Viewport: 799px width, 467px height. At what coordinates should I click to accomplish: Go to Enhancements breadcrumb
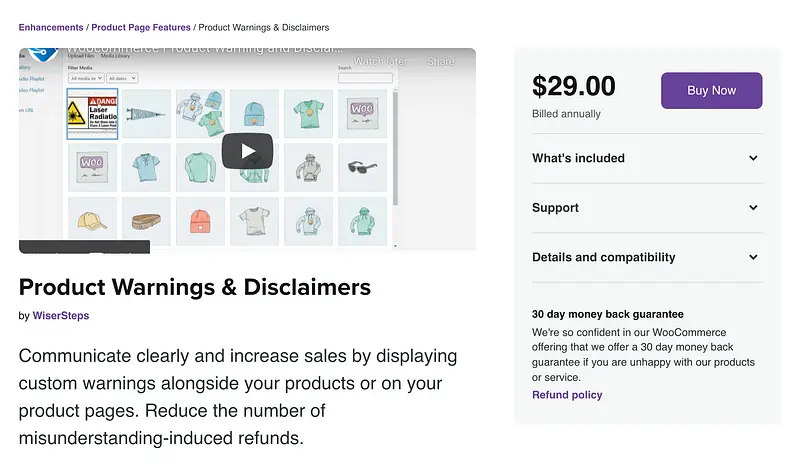(50, 27)
